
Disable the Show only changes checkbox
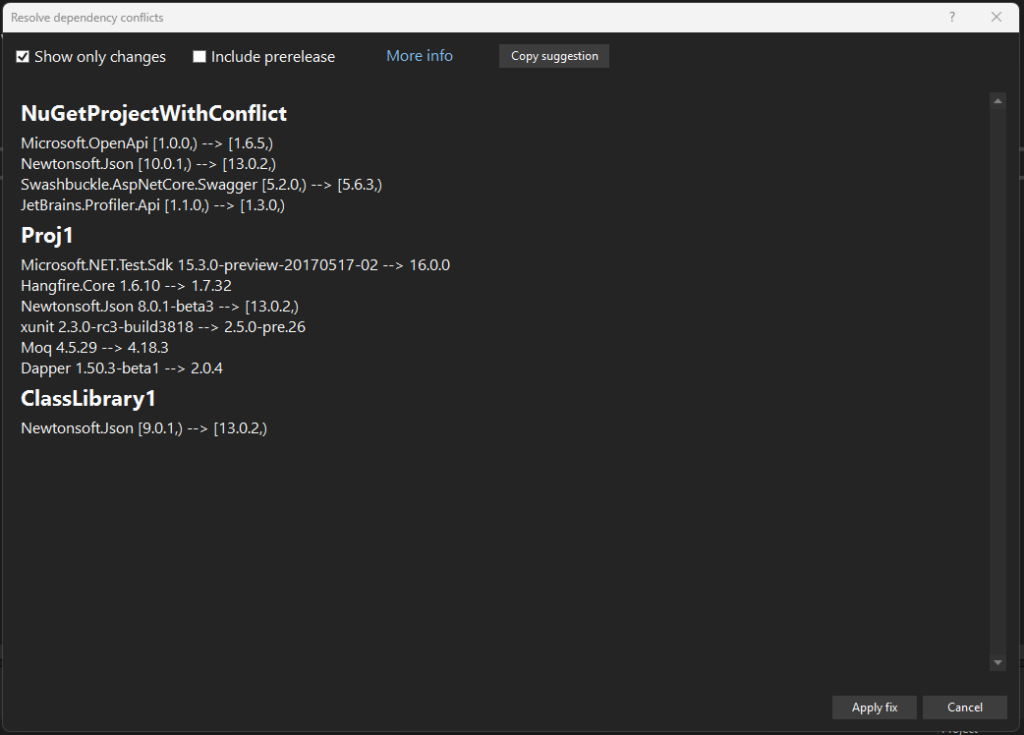point(22,56)
